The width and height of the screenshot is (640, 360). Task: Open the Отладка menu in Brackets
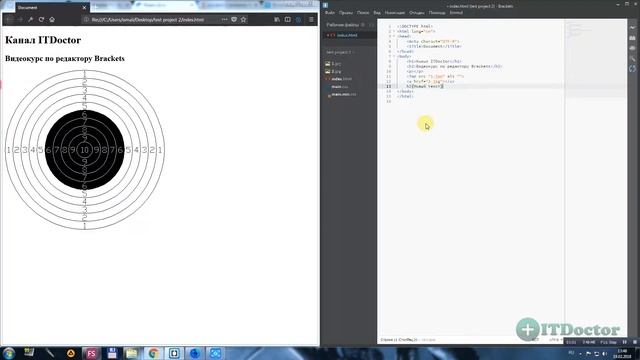pos(417,13)
